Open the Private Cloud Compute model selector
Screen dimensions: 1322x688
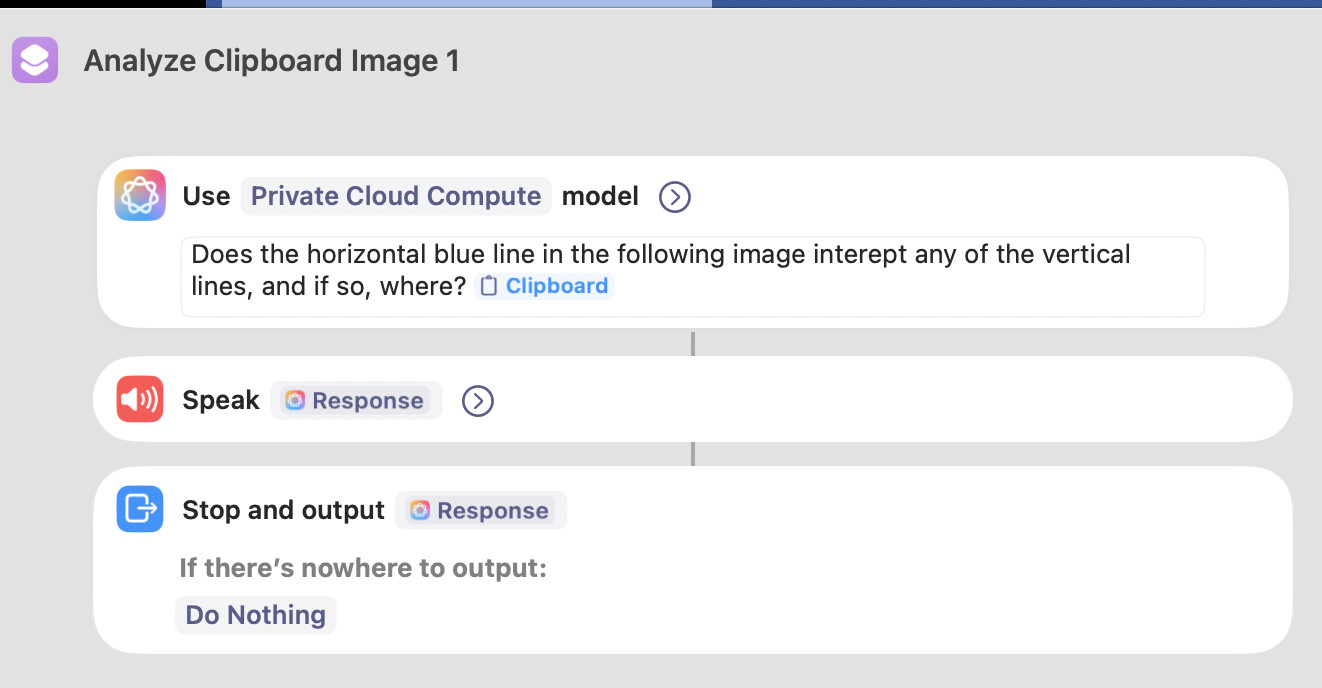point(396,196)
